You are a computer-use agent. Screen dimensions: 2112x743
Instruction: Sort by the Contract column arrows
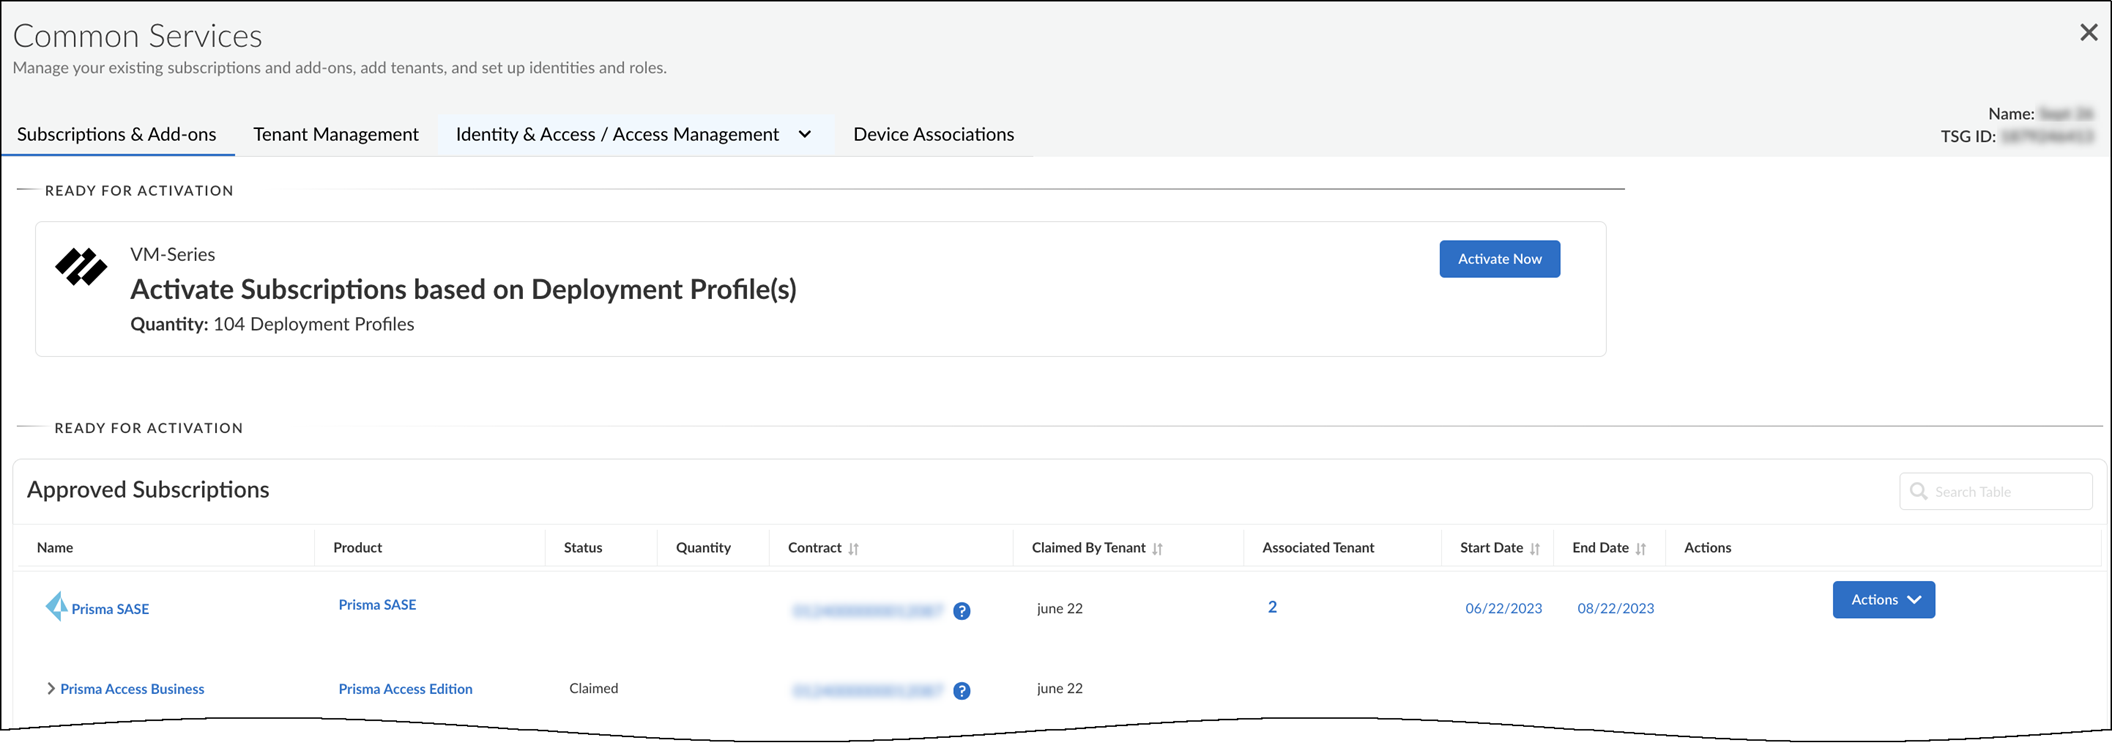853,548
